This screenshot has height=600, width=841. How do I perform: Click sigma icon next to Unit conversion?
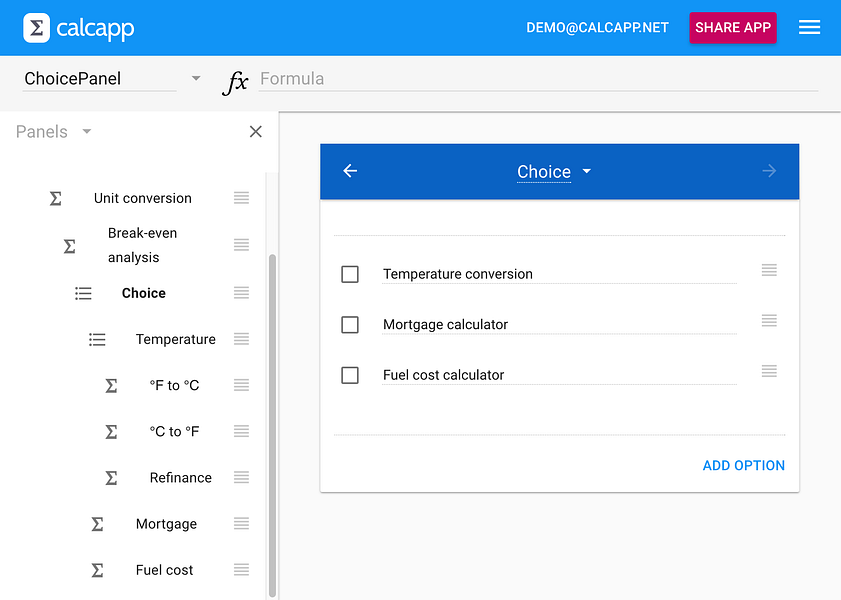click(56, 198)
